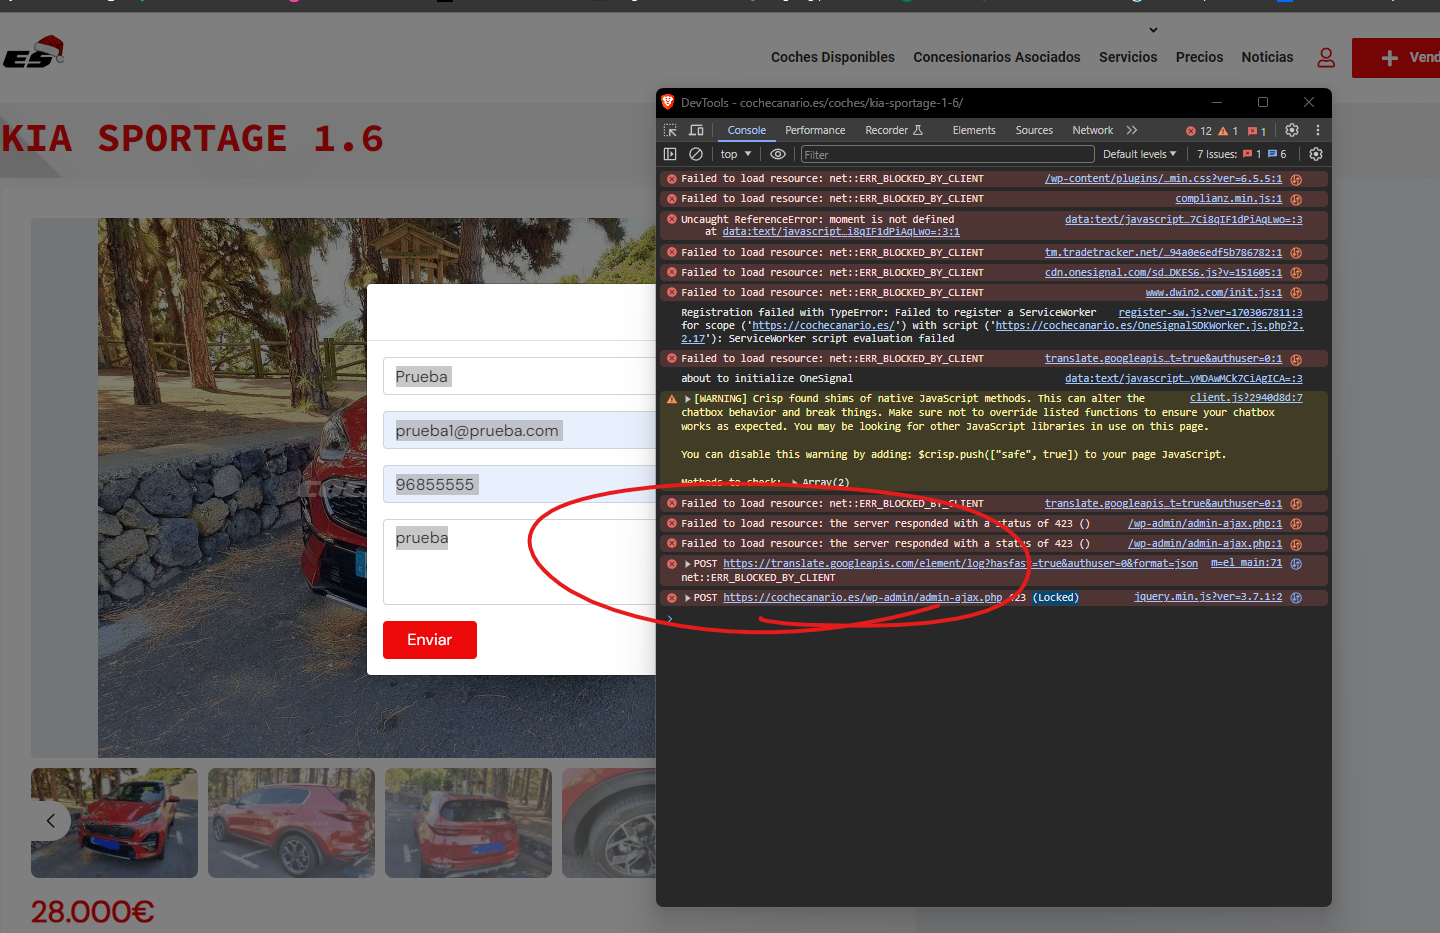The image size is (1440, 933).
Task: Open the Recorder tab
Action: (x=893, y=130)
